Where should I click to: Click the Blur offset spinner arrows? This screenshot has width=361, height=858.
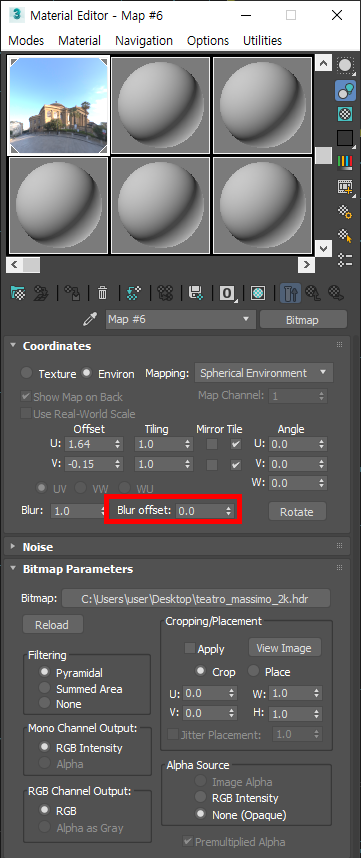coord(229,511)
